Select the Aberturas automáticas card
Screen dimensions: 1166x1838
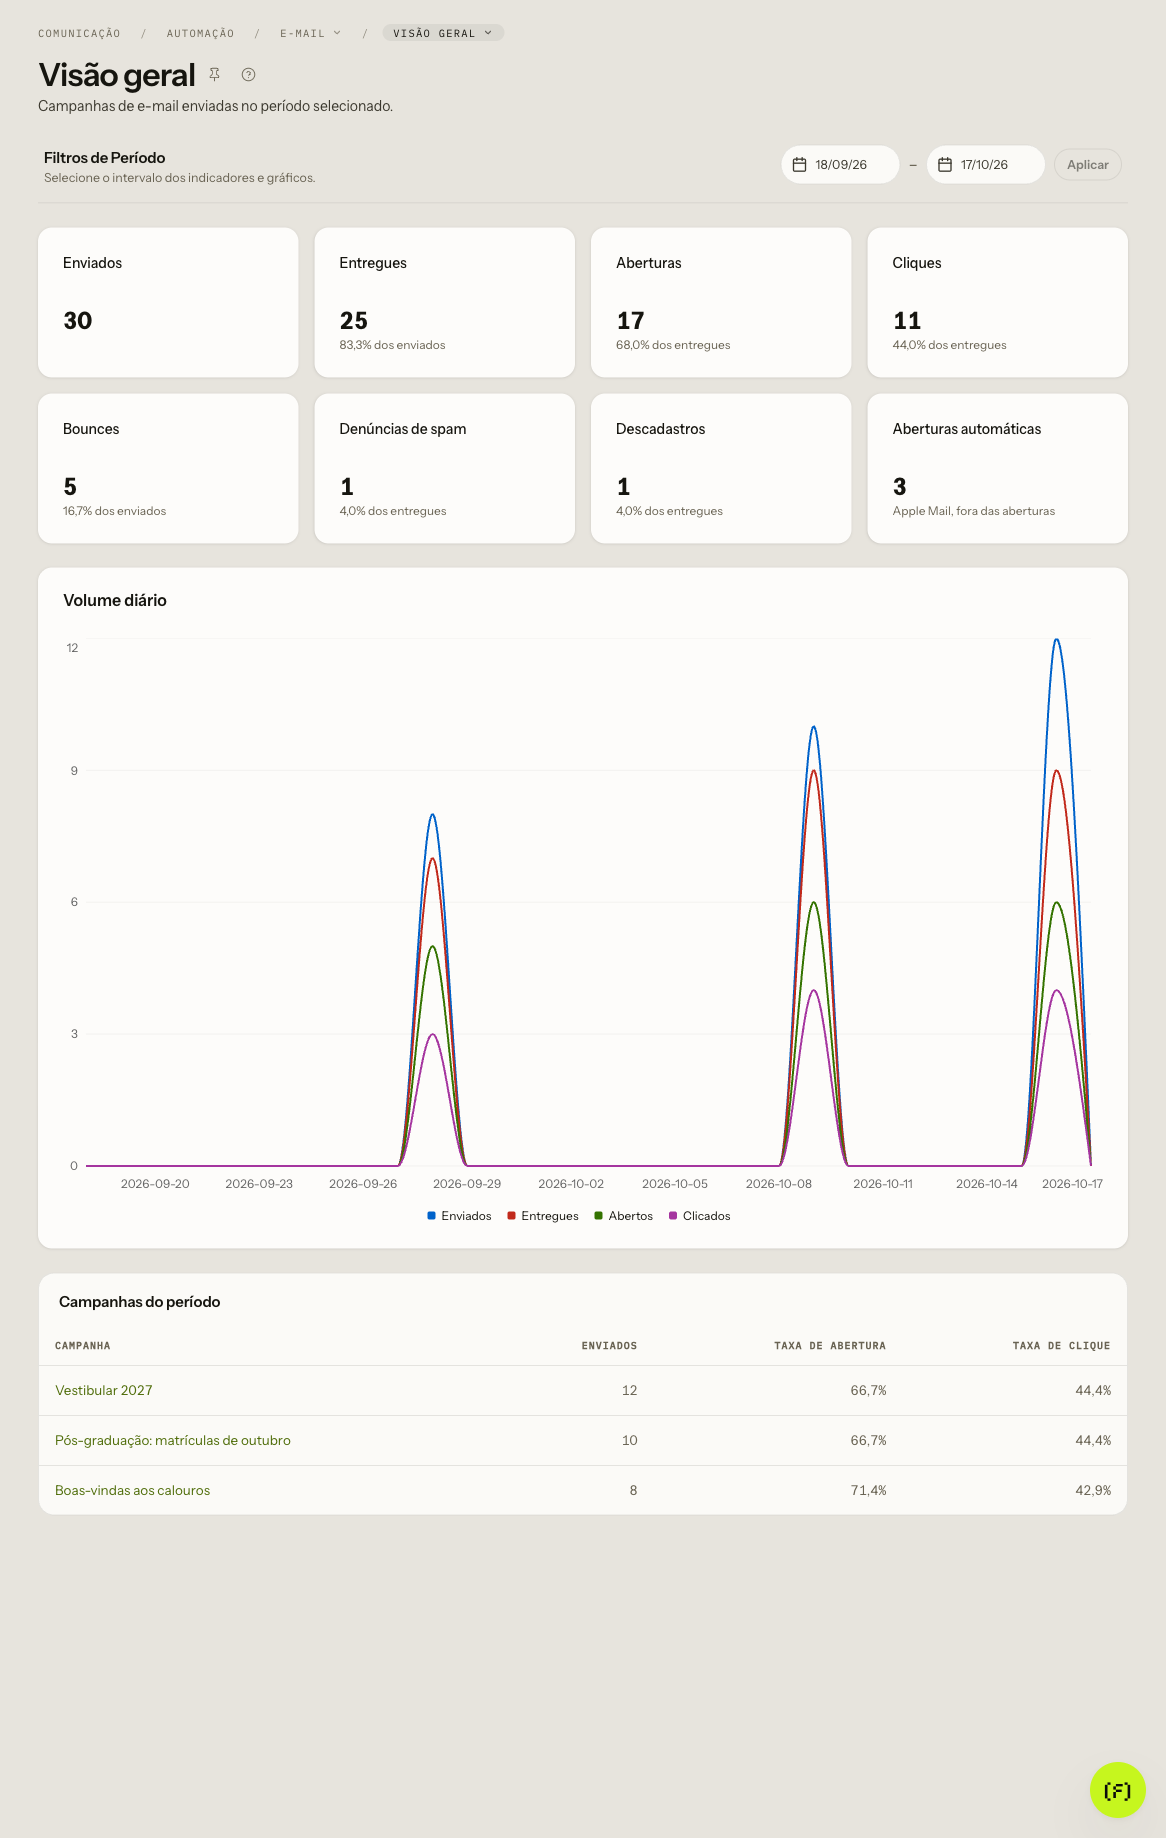998,468
